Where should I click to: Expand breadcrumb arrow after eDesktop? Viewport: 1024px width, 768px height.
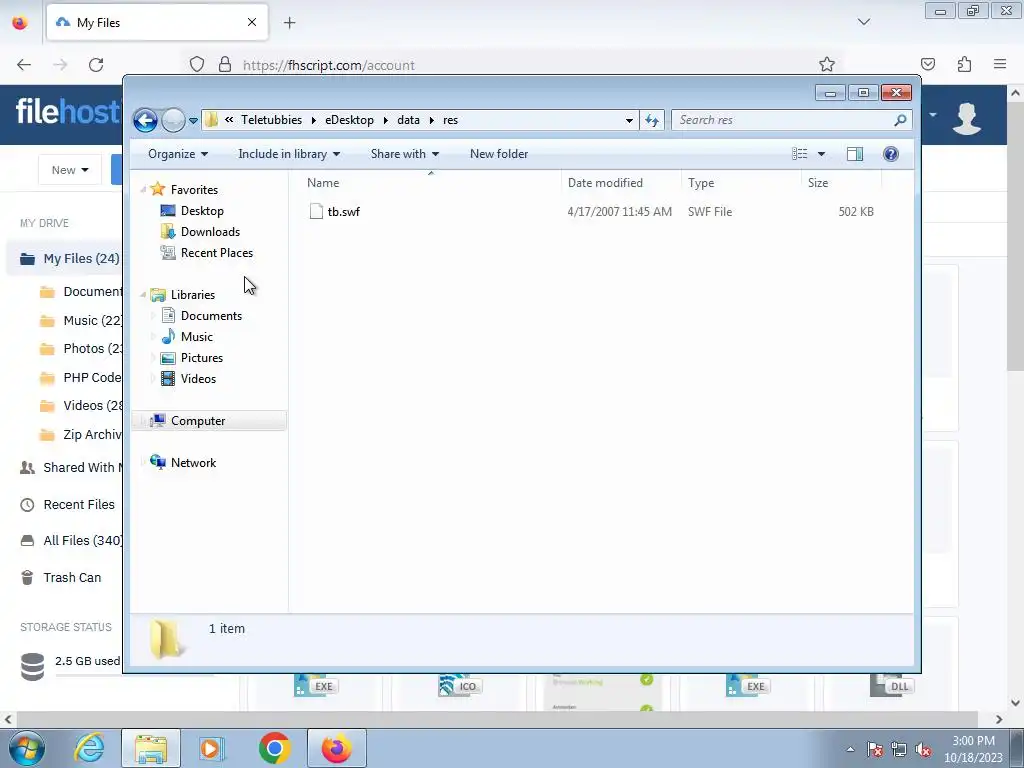[x=385, y=120]
